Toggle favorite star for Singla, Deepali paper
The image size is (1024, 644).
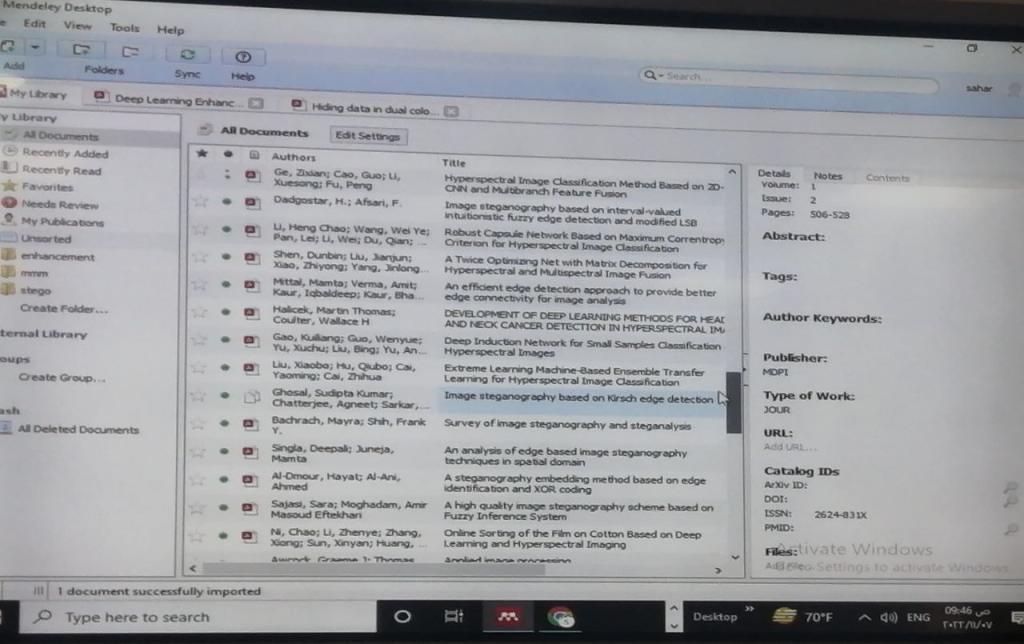(x=201, y=453)
